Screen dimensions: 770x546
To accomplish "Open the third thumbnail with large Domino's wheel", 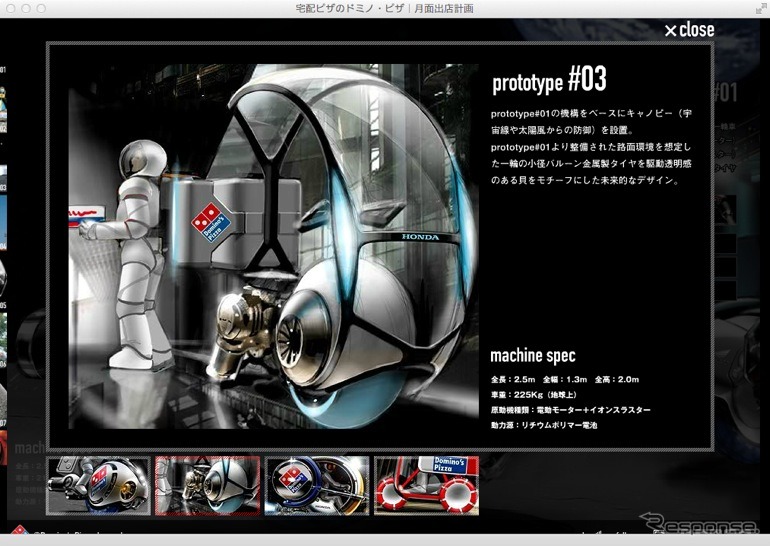I will pos(317,486).
